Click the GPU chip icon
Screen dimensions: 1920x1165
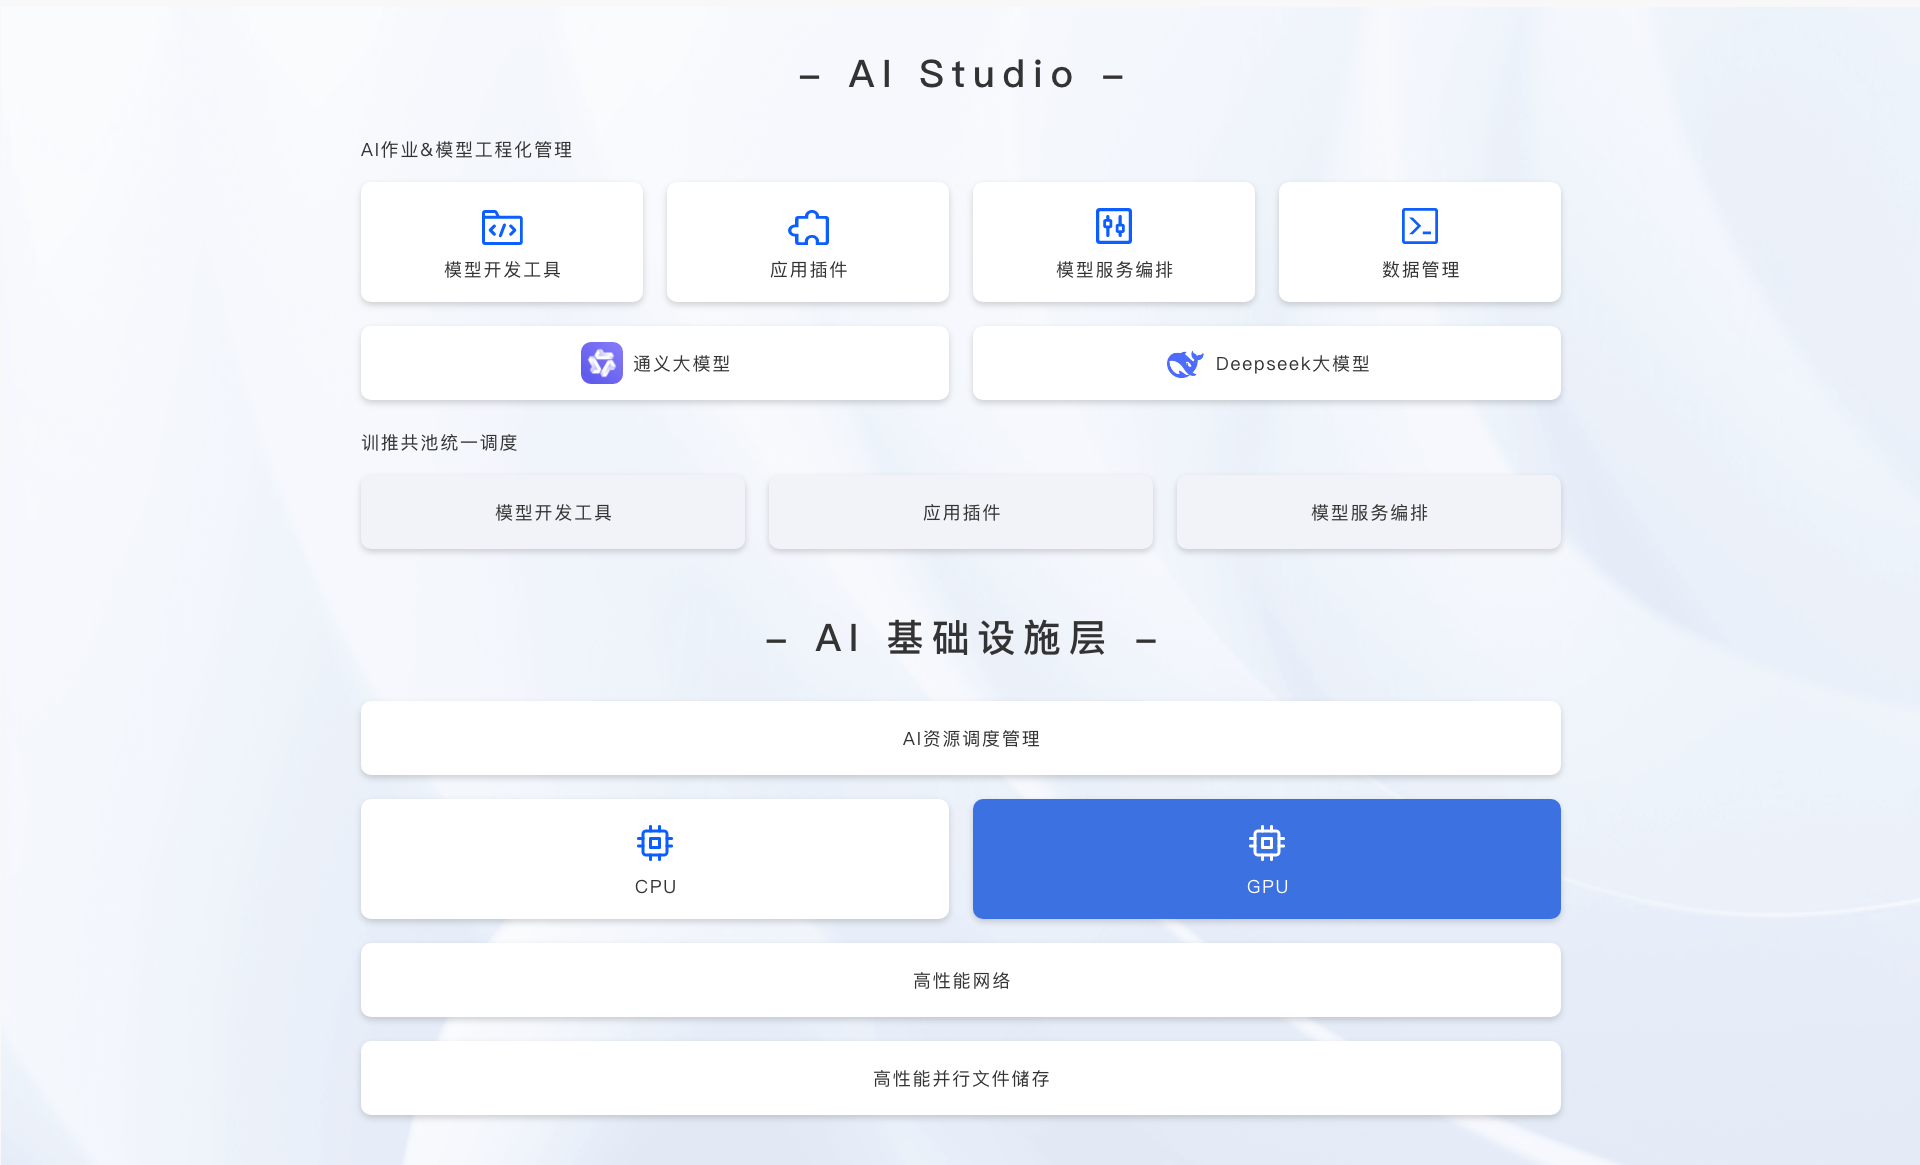pyautogui.click(x=1266, y=843)
